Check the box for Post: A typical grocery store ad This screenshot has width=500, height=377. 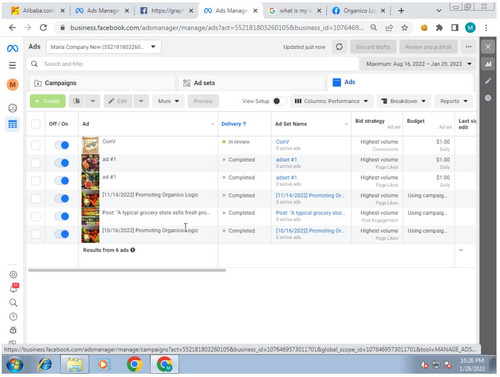(36, 216)
